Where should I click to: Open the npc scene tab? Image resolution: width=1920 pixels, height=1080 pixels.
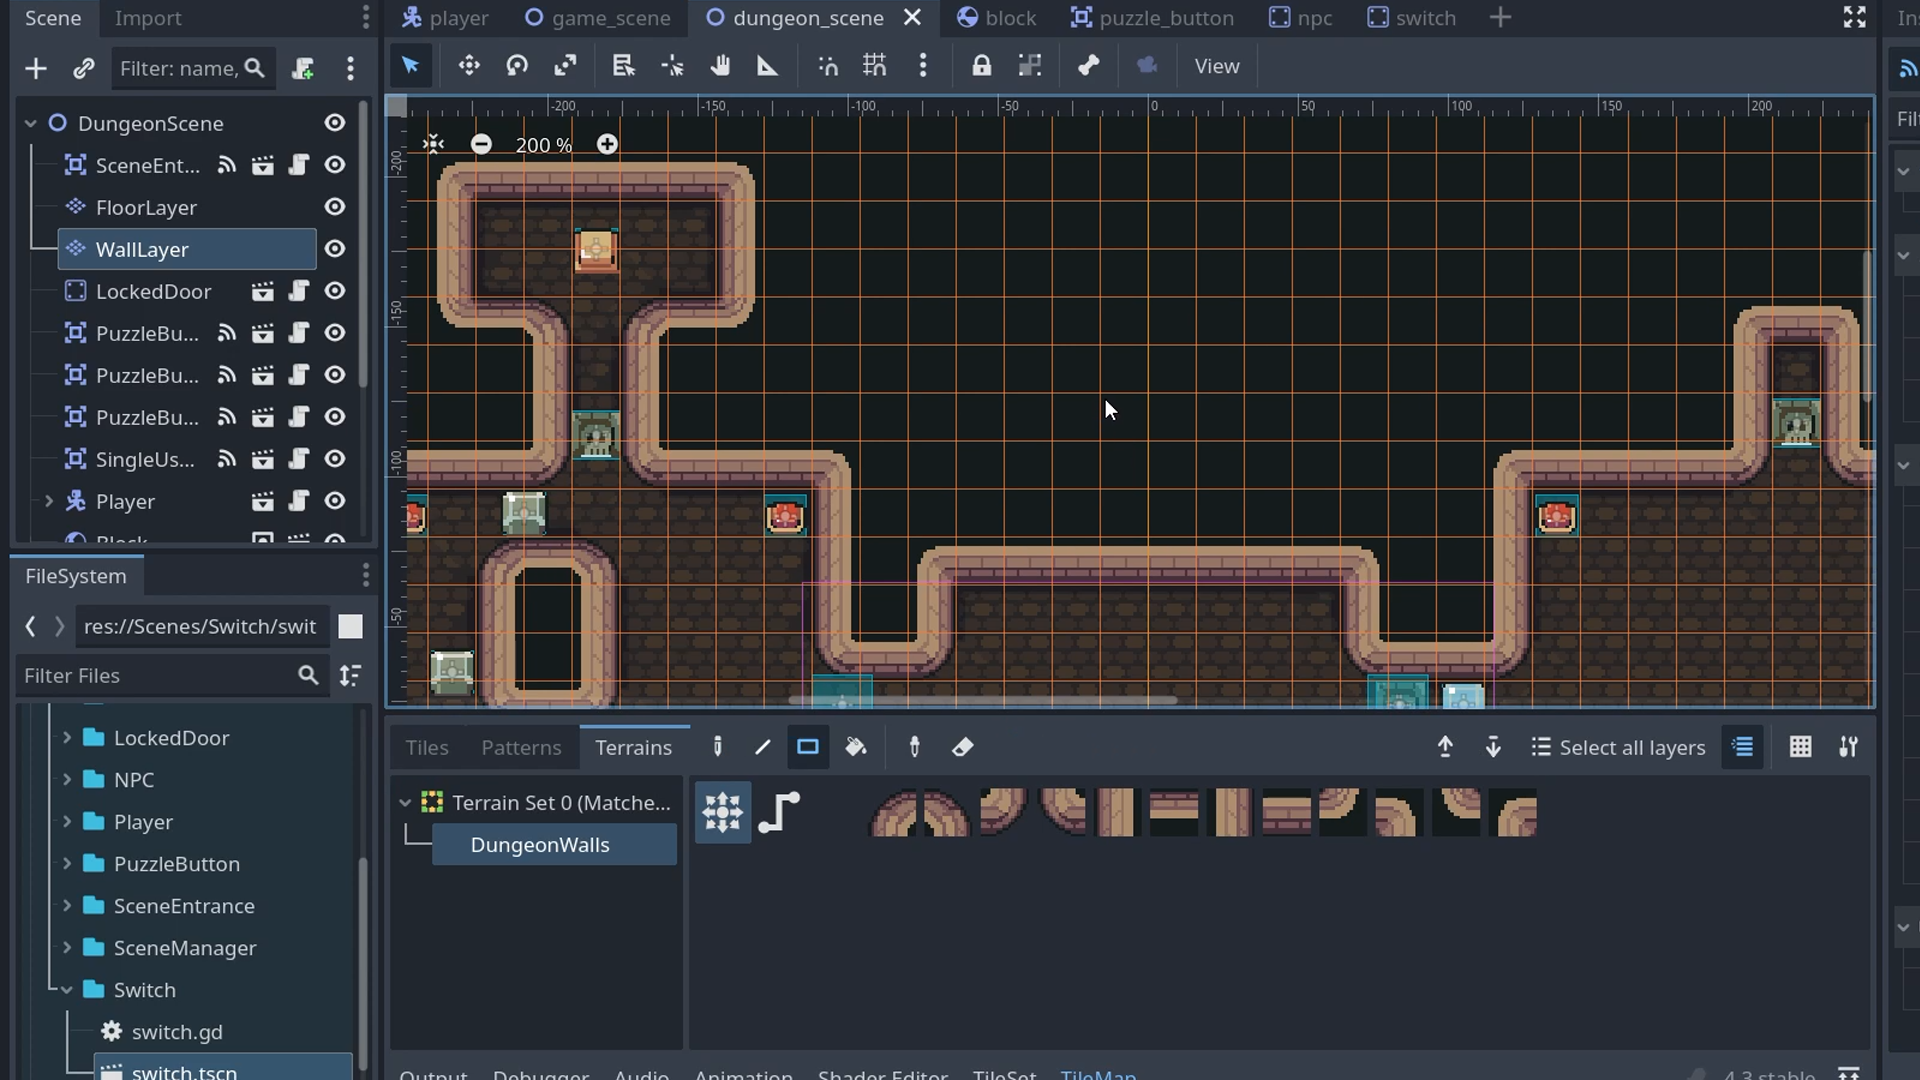[1312, 17]
